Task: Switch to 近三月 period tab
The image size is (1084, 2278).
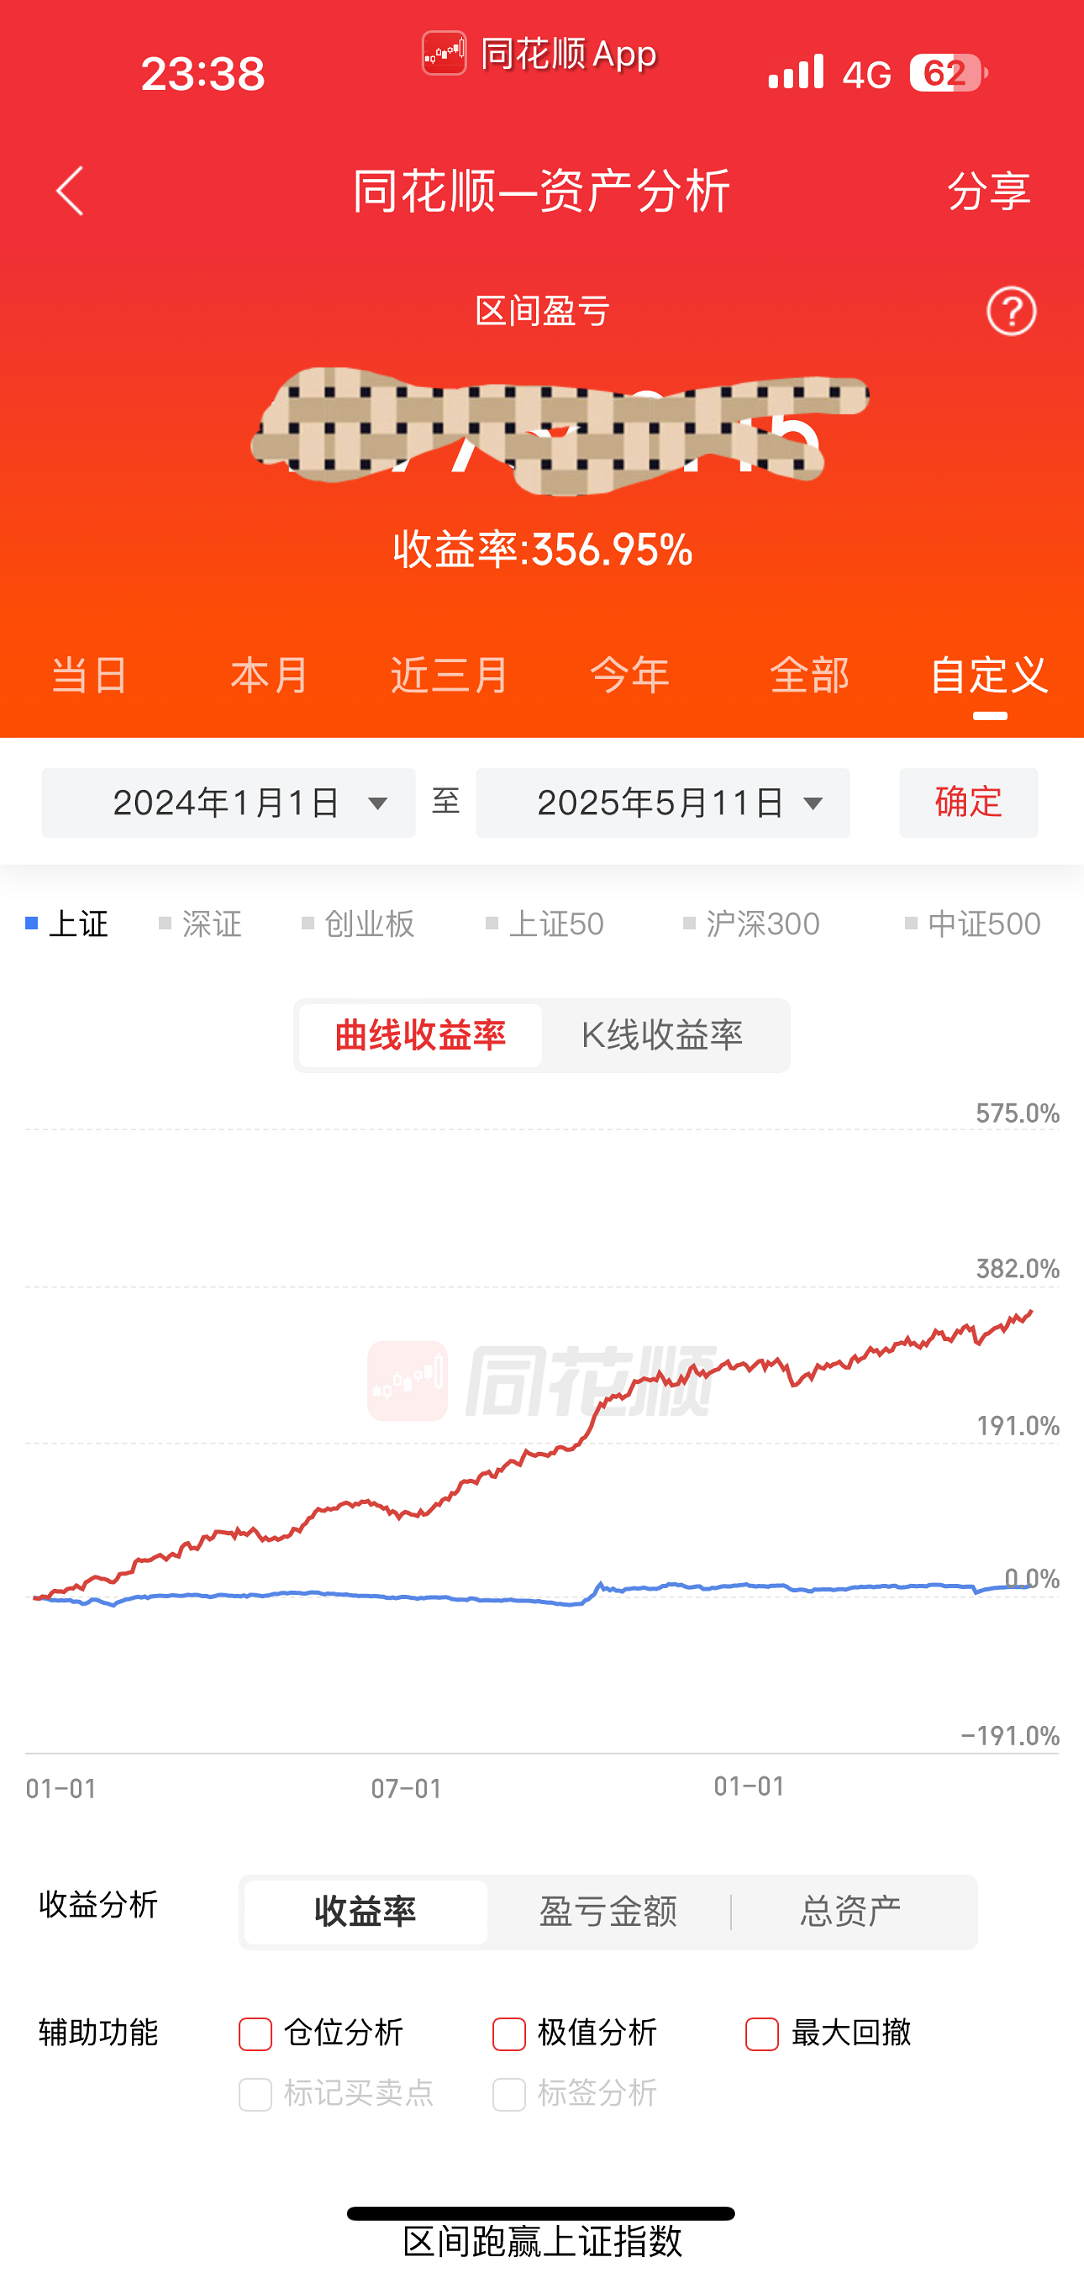Action: [450, 676]
